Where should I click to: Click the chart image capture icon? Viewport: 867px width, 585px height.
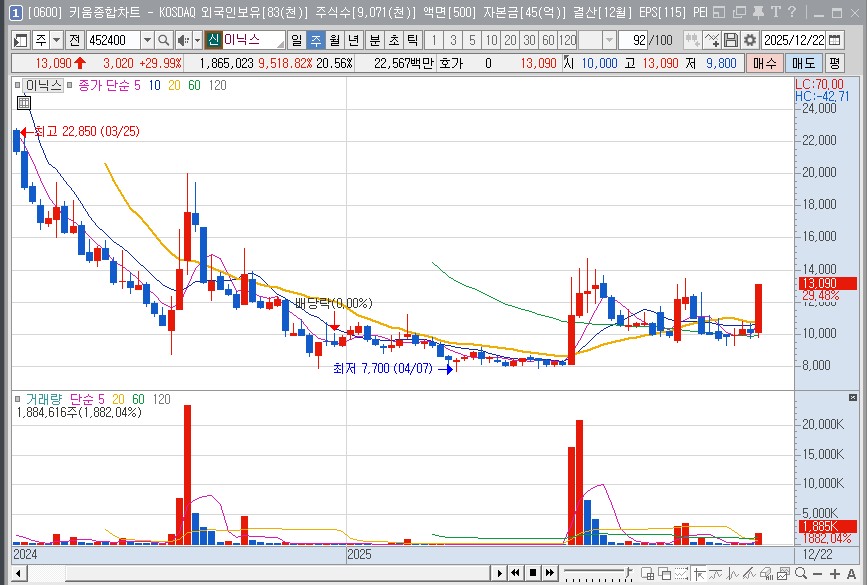pyautogui.click(x=784, y=573)
